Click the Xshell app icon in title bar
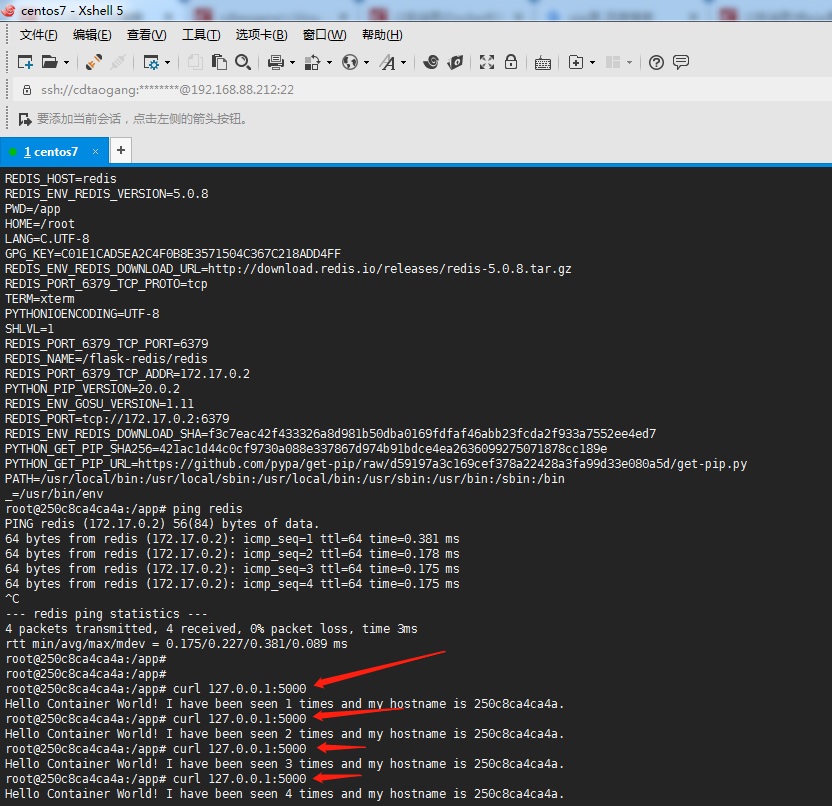Image resolution: width=832 pixels, height=806 pixels. pos(8,10)
